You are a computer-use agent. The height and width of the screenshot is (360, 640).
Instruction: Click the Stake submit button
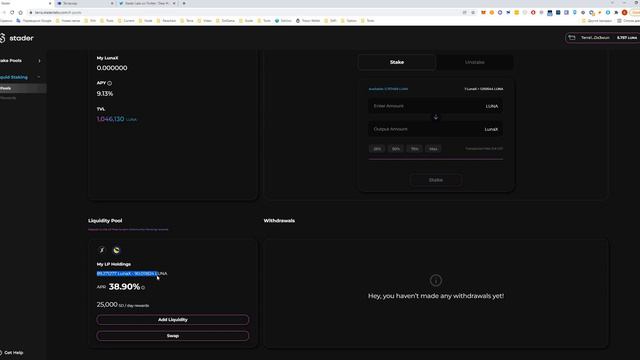coord(436,180)
